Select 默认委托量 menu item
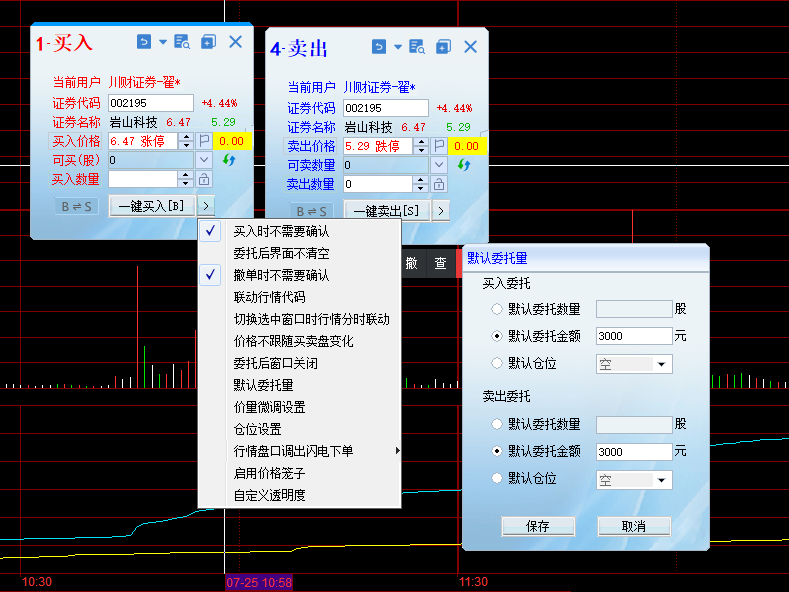Screen dimensions: 789x592 click(x=300, y=385)
